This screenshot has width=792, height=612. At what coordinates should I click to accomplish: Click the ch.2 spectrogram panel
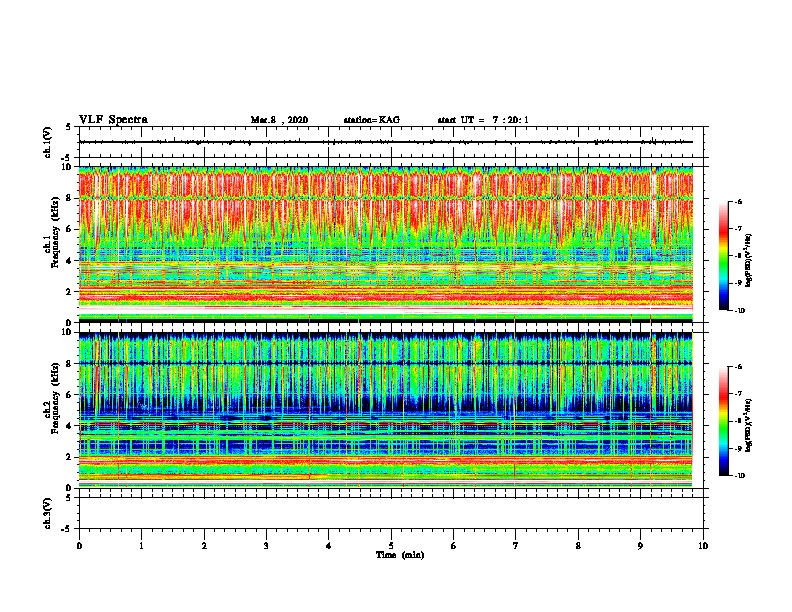386,410
